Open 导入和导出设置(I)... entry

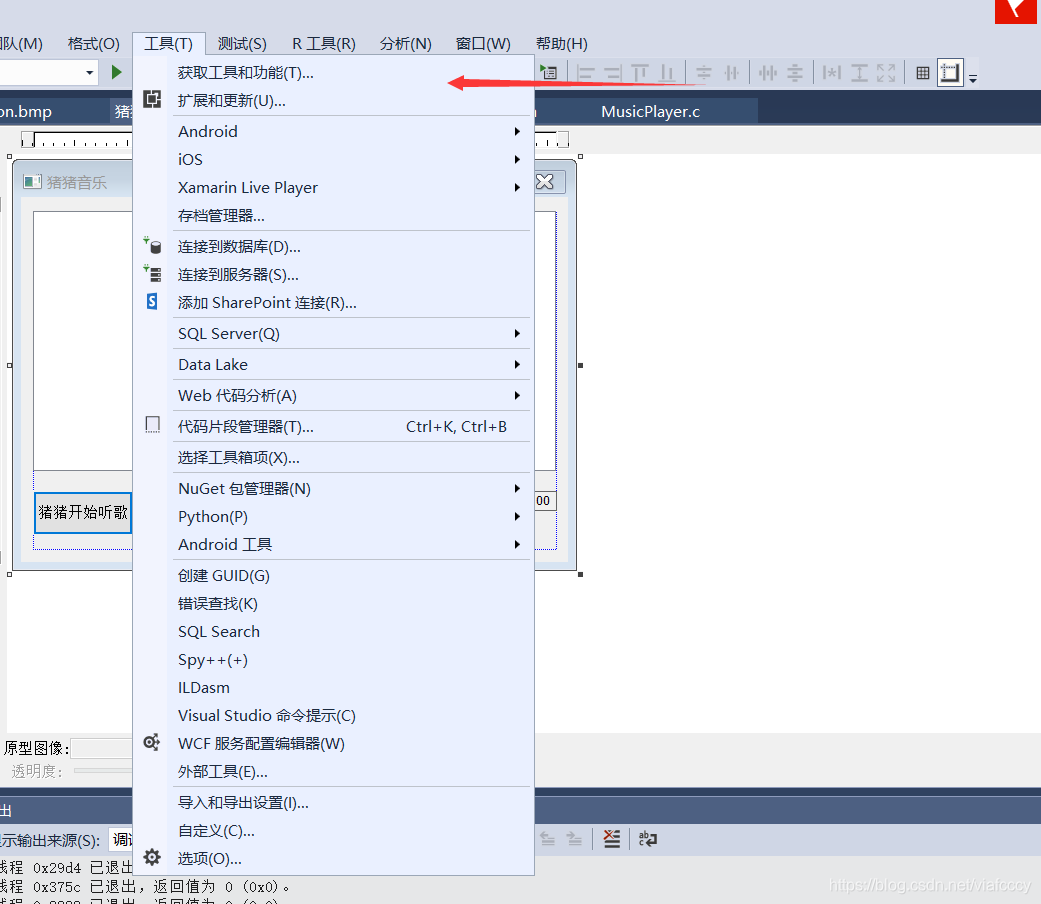(333, 802)
